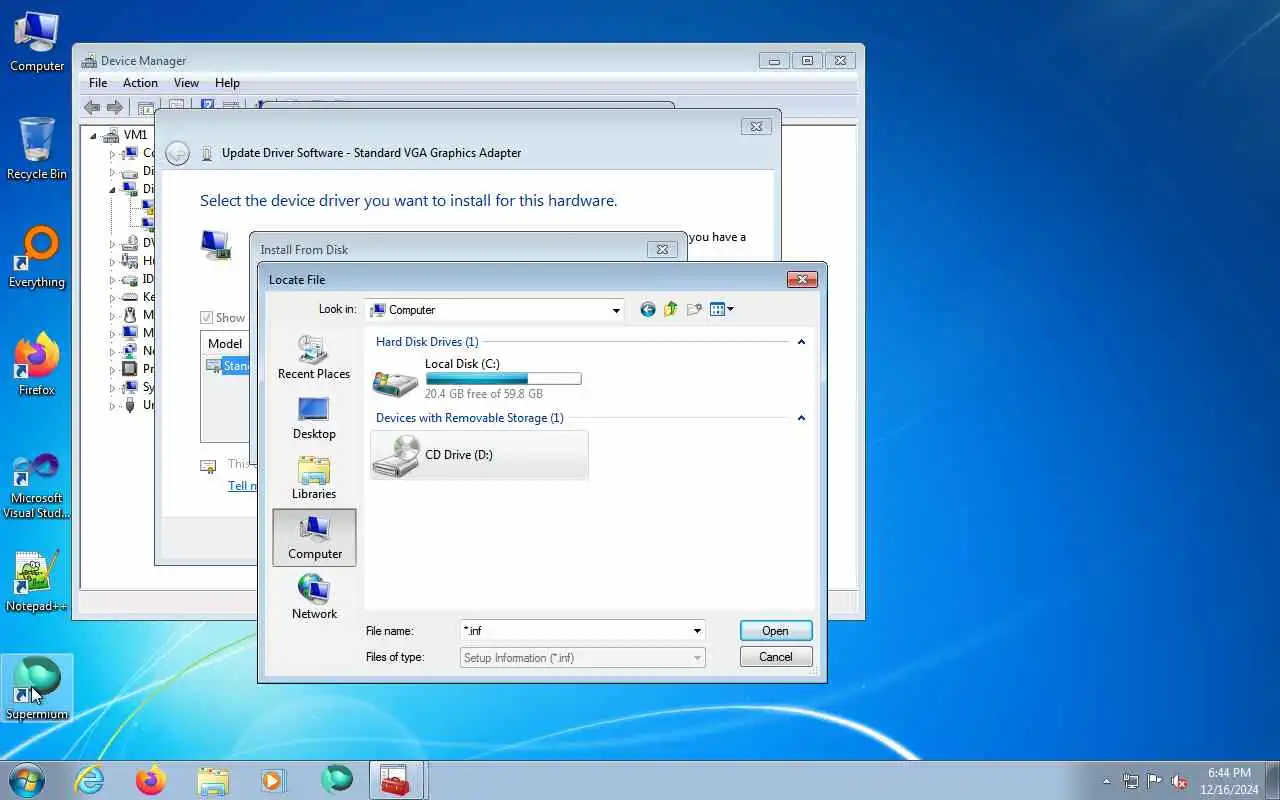Open Microsoft Visual Studio desktop shortcut
The height and width of the screenshot is (800, 1280).
(x=37, y=486)
